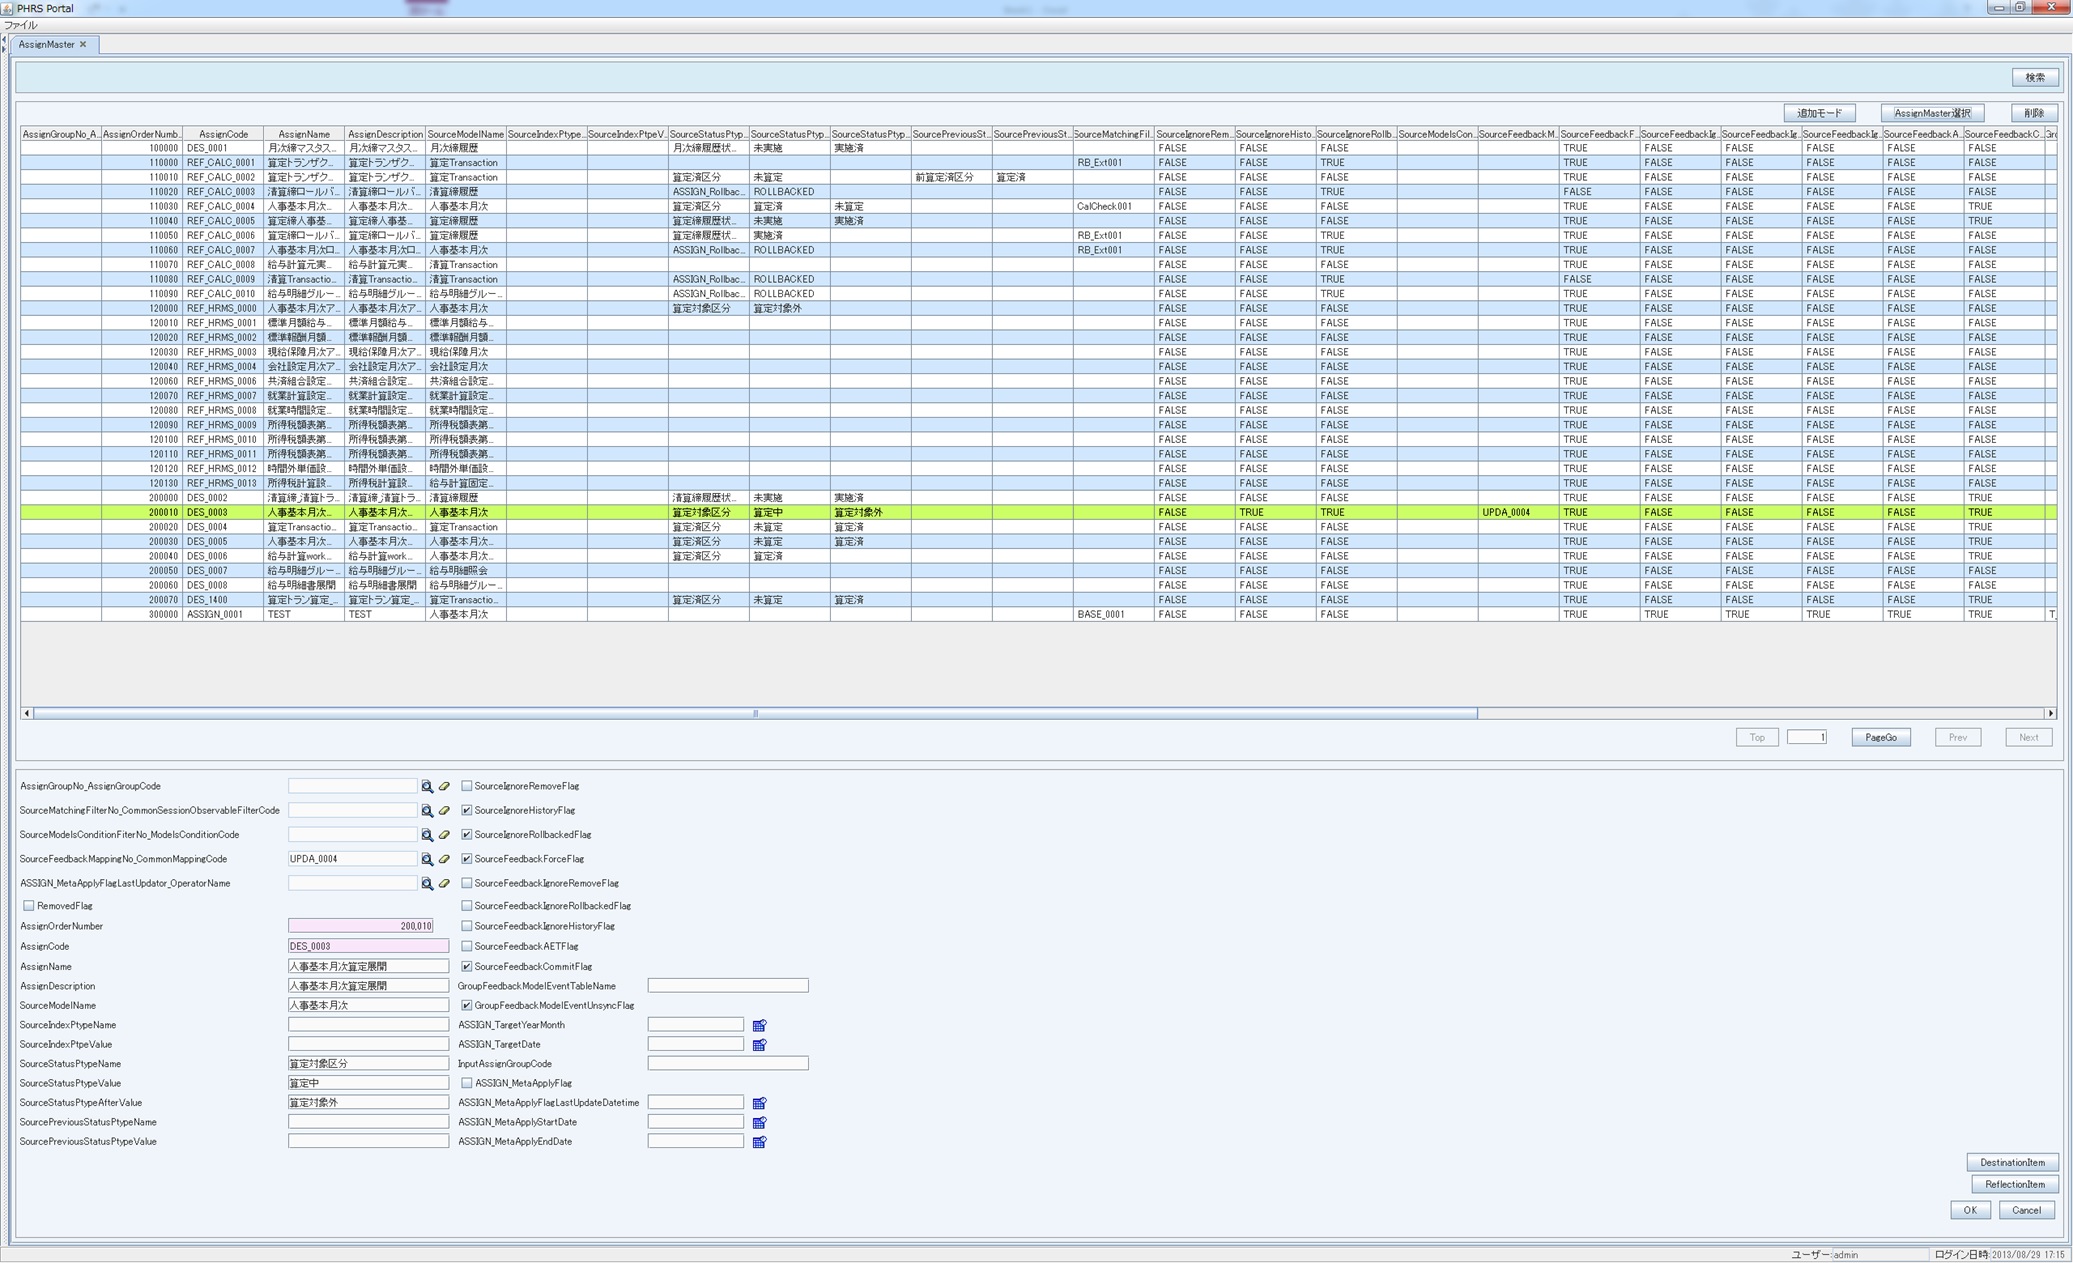The height and width of the screenshot is (1263, 2073).
Task: Toggle the SourceFeedbackForceFlag checkbox
Action: [x=466, y=858]
